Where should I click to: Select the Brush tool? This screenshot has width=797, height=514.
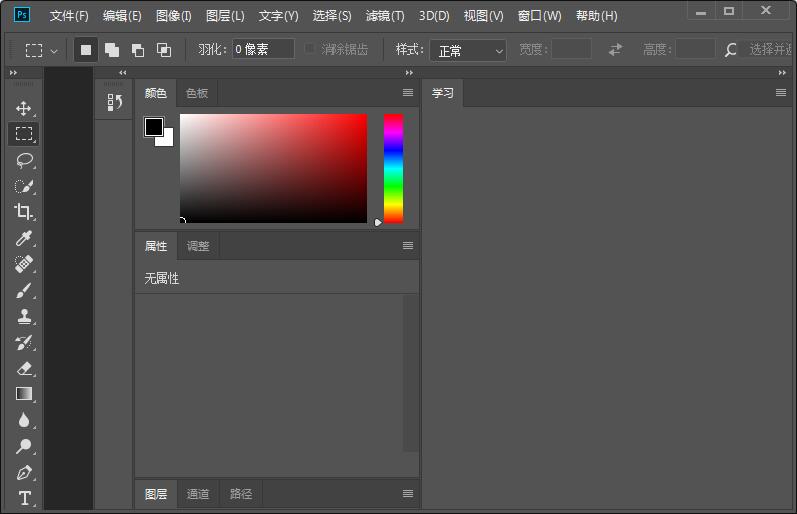(24, 290)
